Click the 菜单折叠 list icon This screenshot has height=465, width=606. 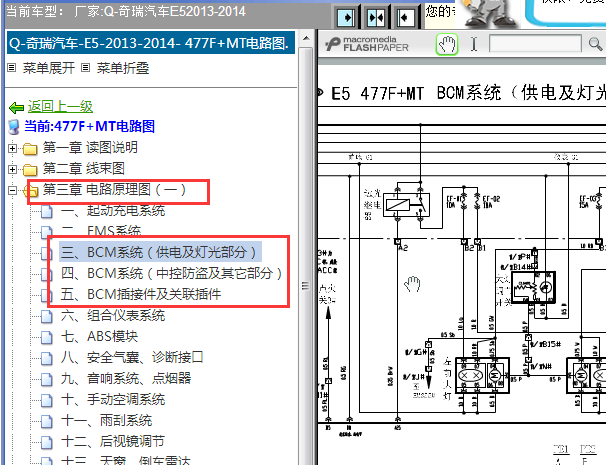tap(85, 68)
